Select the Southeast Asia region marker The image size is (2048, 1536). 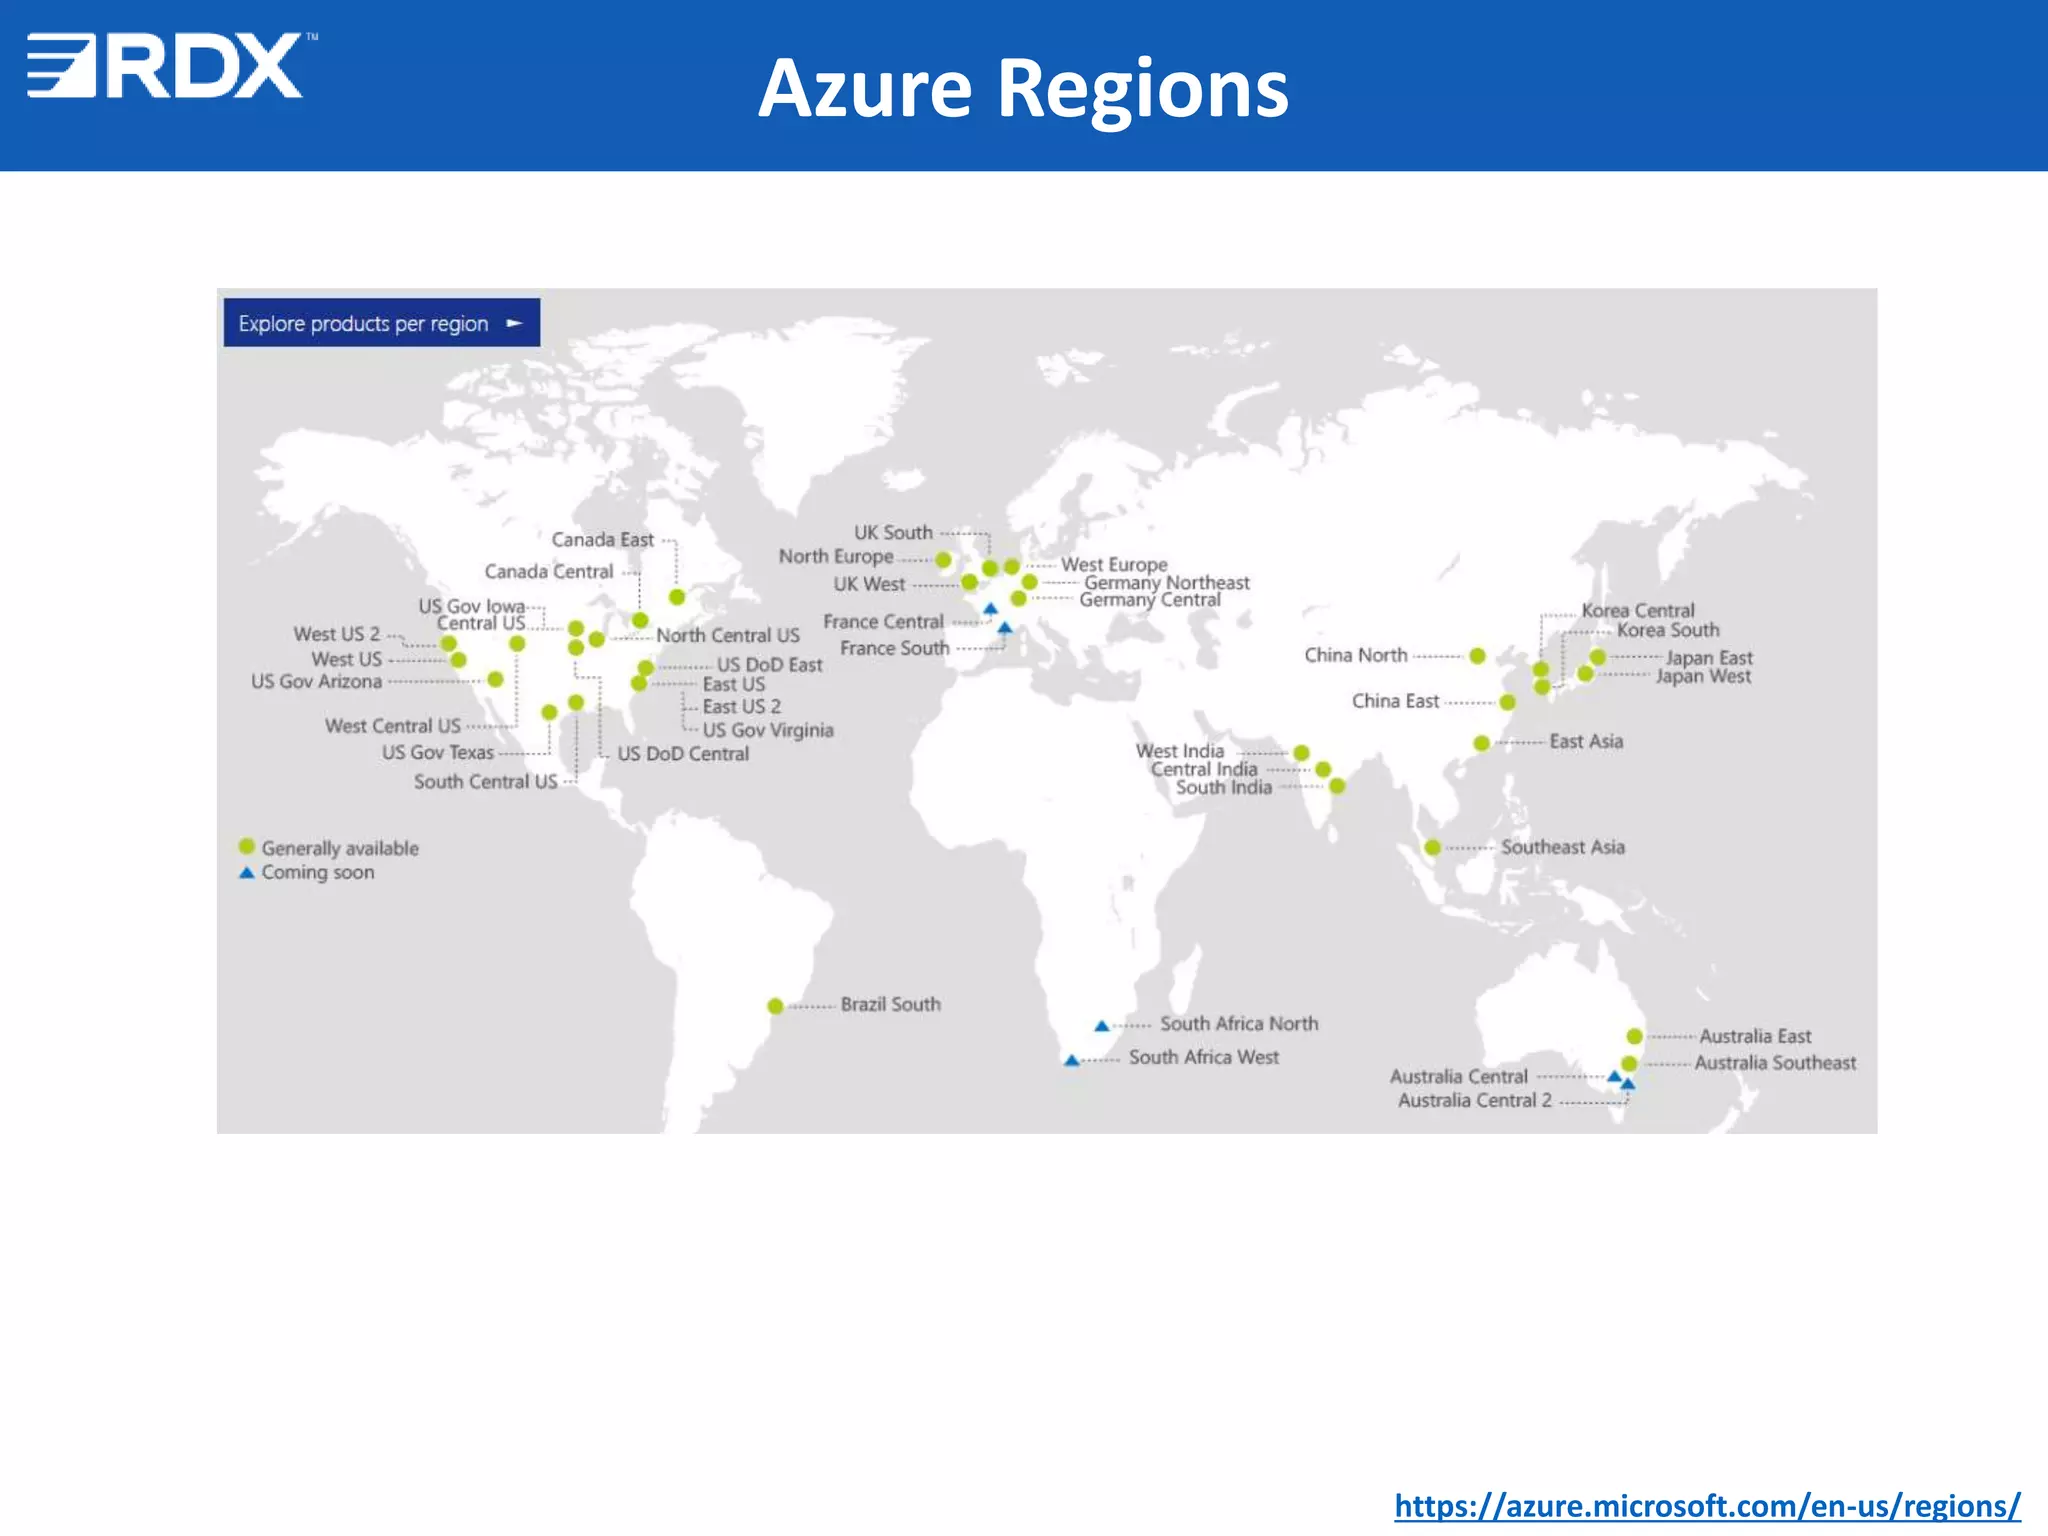(1432, 848)
